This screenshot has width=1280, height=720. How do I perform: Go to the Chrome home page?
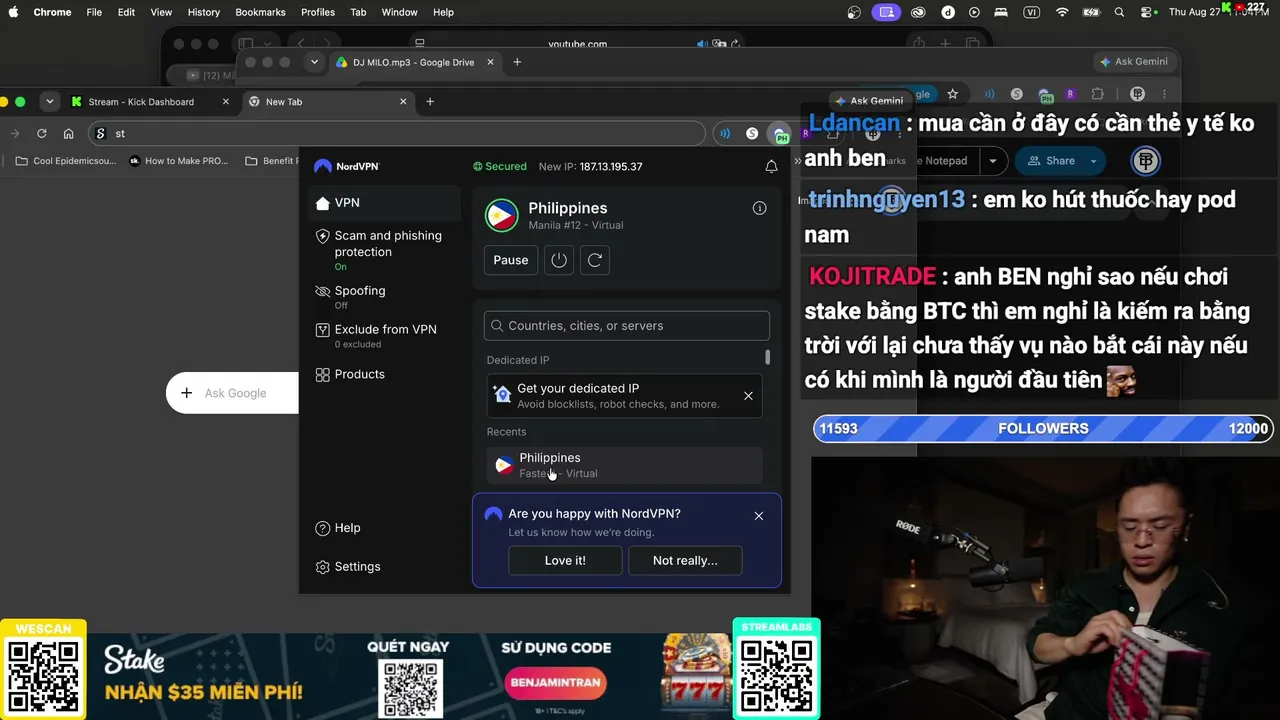[68, 134]
